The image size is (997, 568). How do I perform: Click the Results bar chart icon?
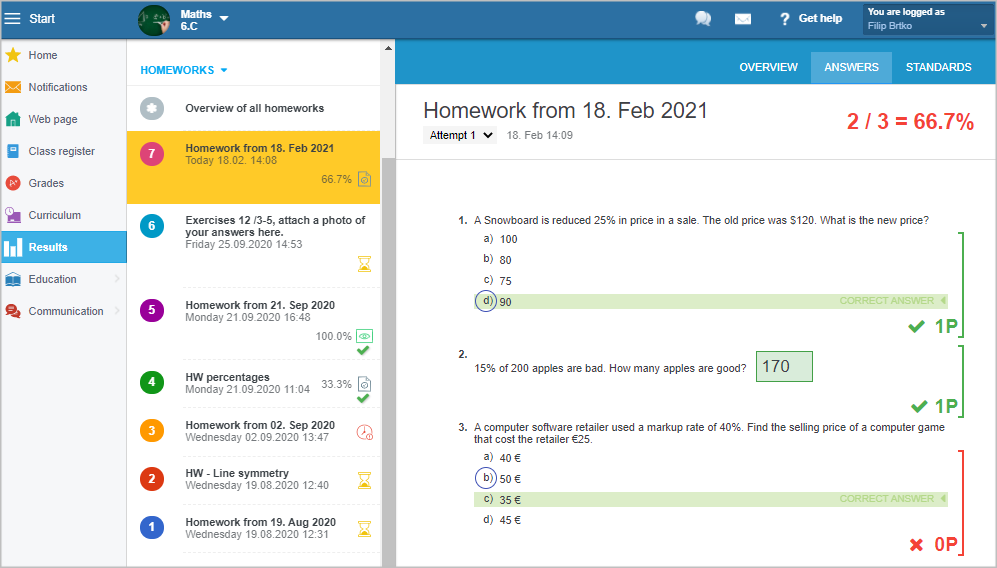(13, 247)
